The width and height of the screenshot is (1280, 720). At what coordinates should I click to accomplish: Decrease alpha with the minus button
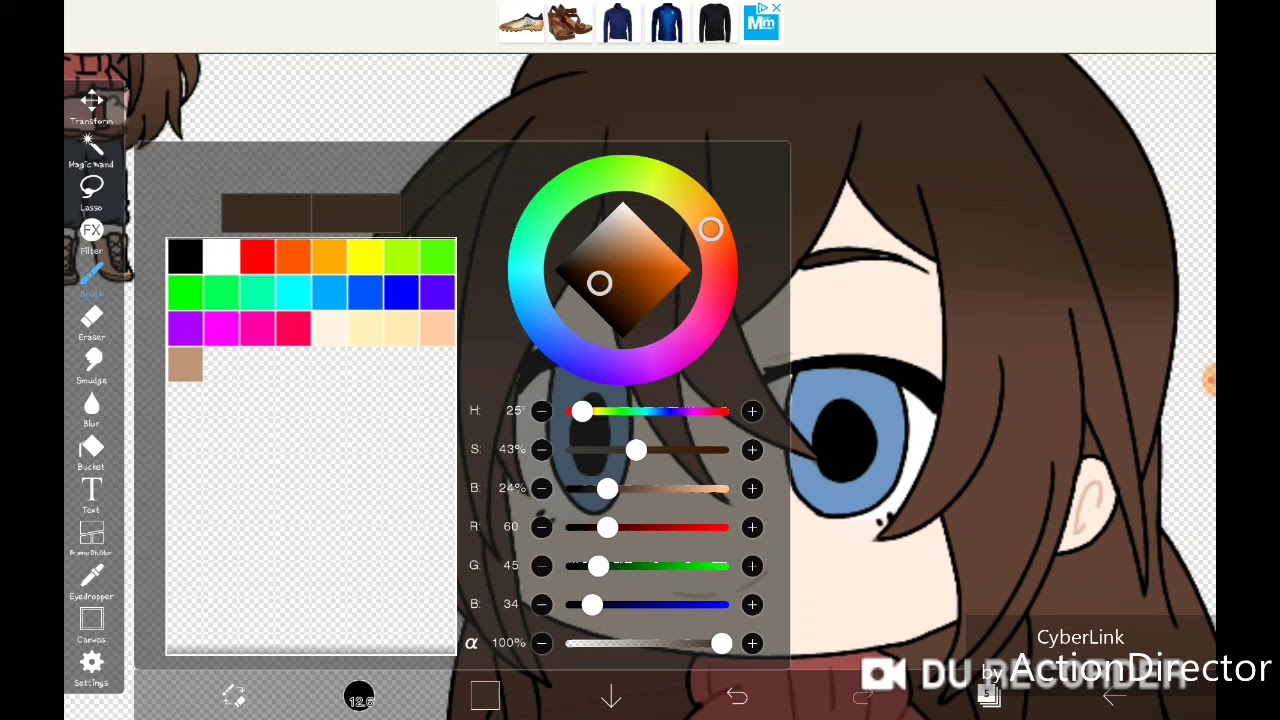(541, 643)
